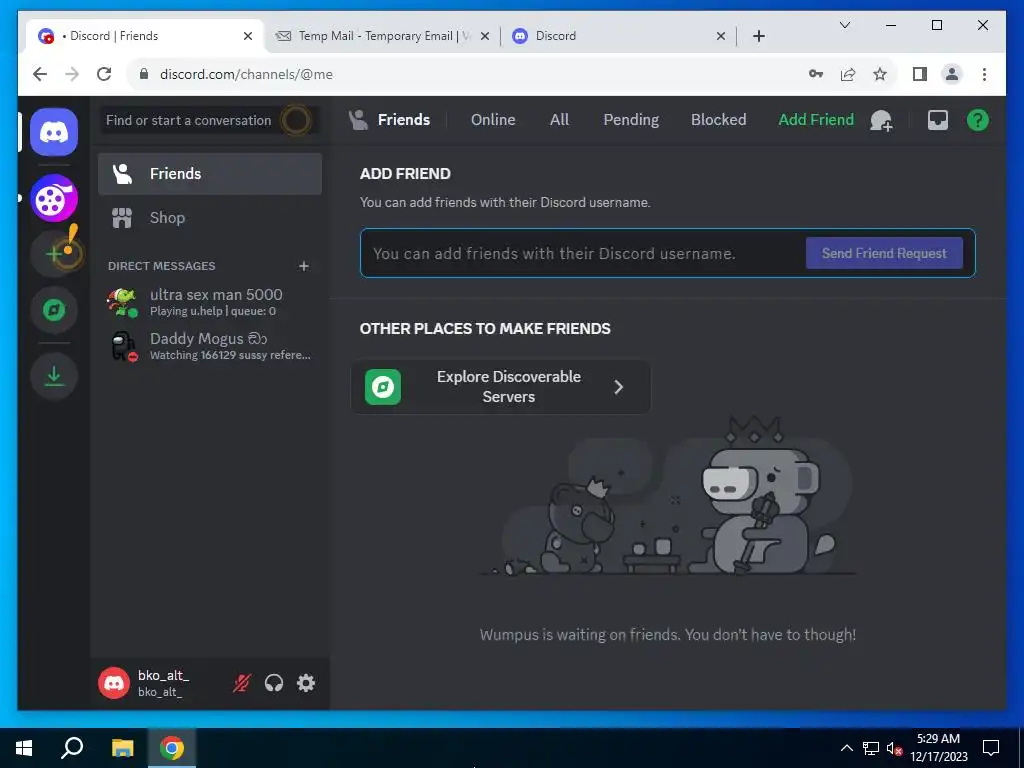Close the Discord | Friends tab
This screenshot has height=768, width=1024.
248,36
